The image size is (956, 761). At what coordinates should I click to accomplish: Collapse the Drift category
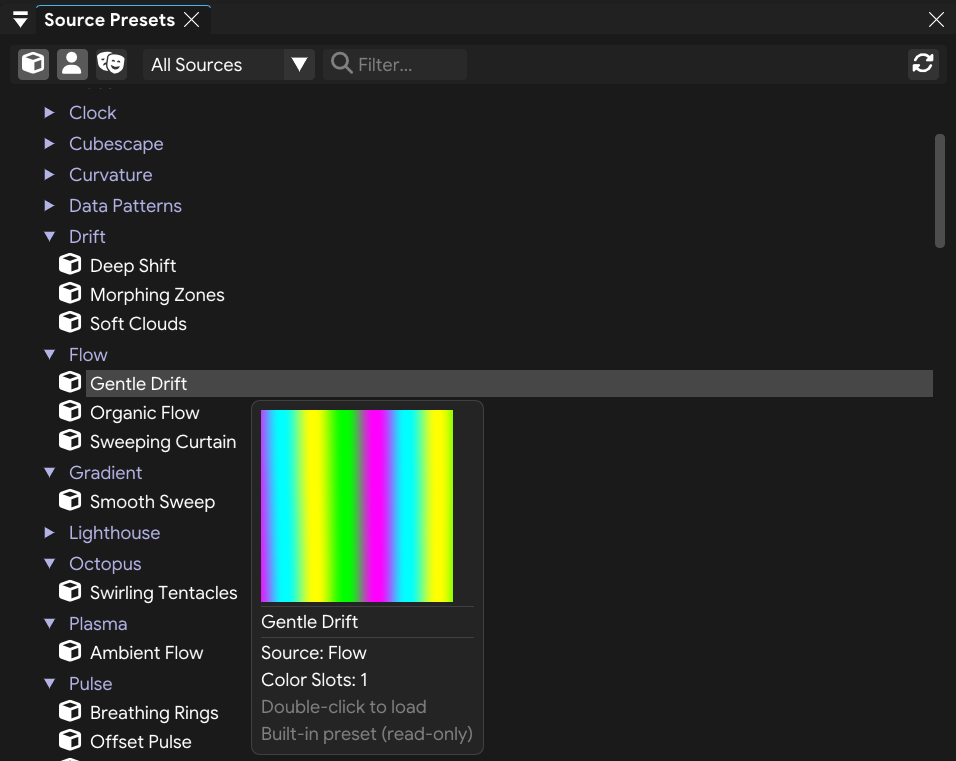49,237
